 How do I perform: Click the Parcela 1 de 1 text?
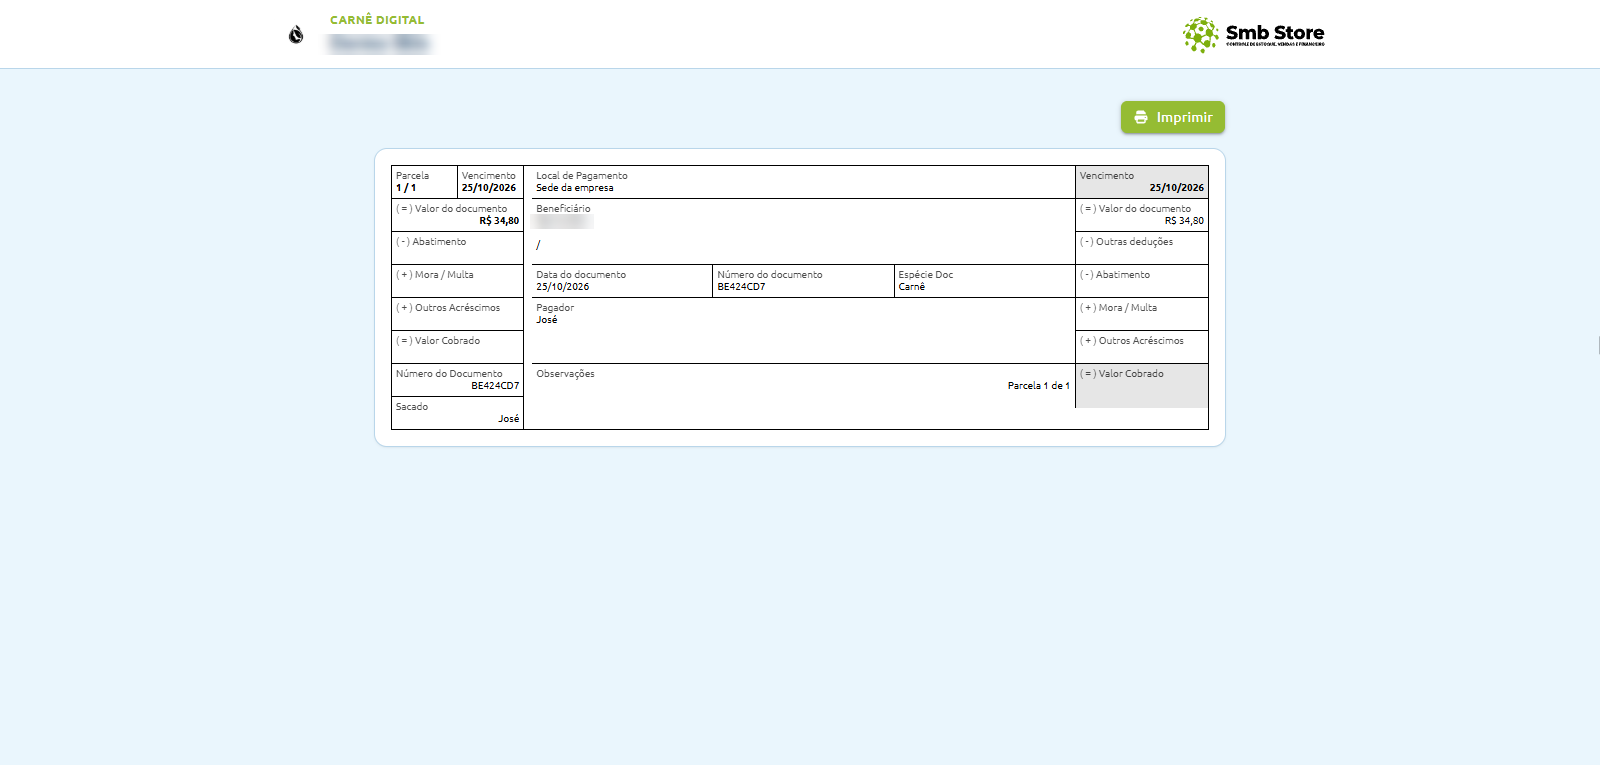coord(1038,386)
